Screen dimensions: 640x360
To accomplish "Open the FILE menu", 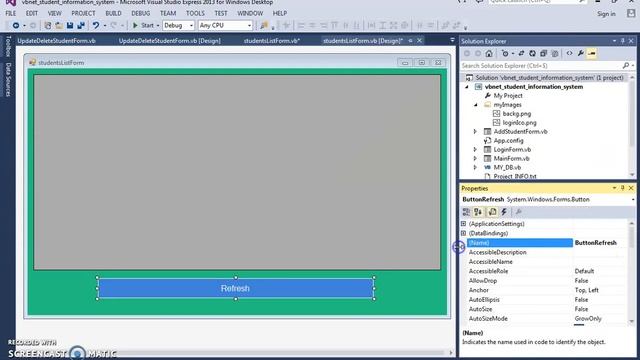I will click(11, 13).
